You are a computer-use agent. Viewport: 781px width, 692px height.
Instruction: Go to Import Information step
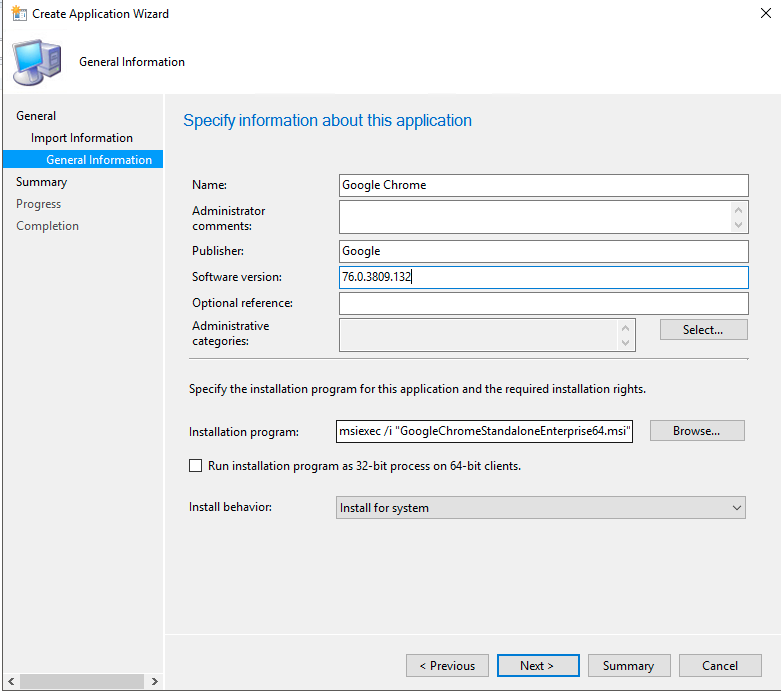point(82,138)
